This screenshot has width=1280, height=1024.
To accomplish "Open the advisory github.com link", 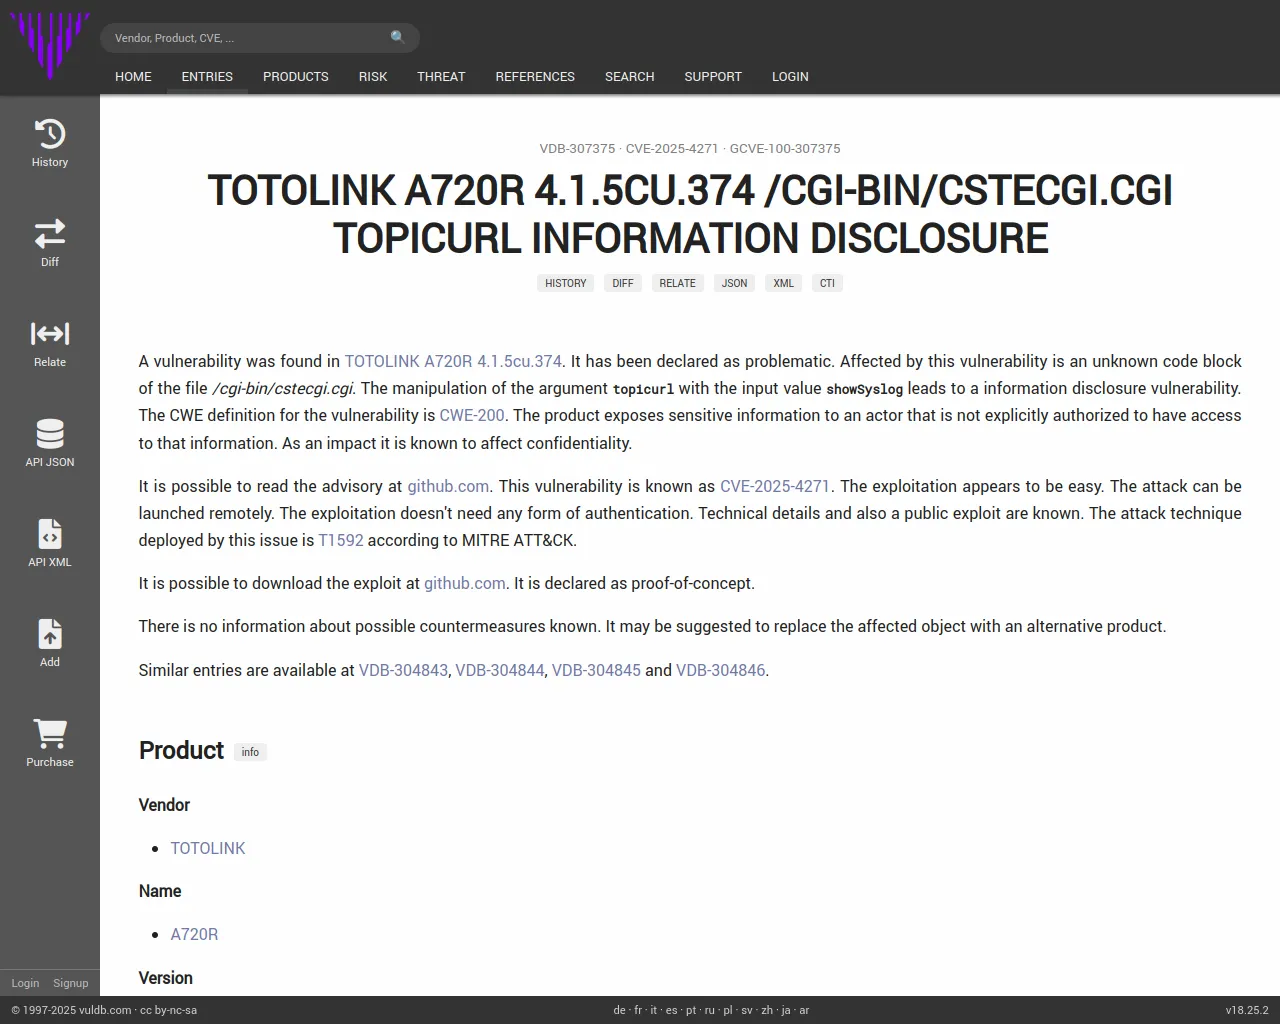I will (448, 486).
